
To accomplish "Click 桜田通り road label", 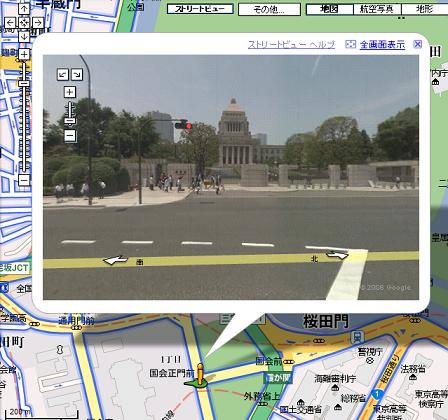I will tap(389, 369).
